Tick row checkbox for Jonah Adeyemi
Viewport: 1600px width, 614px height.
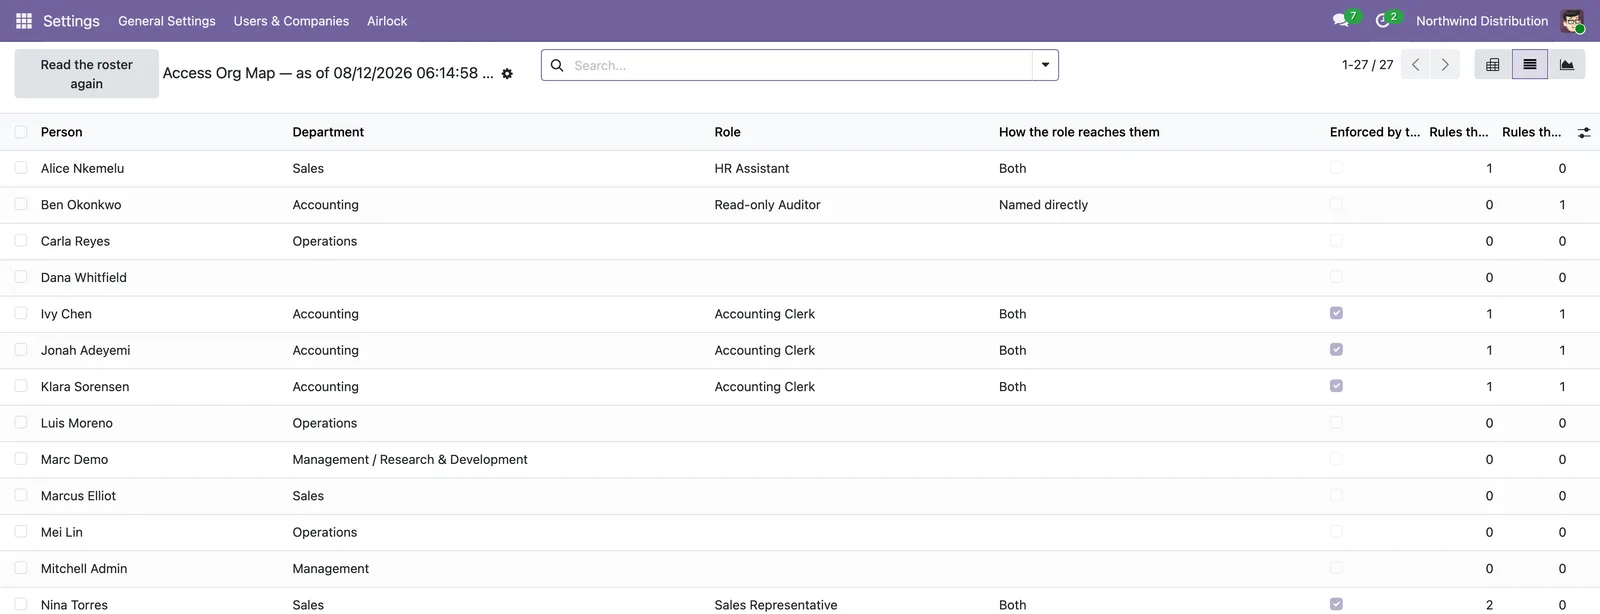[x=21, y=350]
